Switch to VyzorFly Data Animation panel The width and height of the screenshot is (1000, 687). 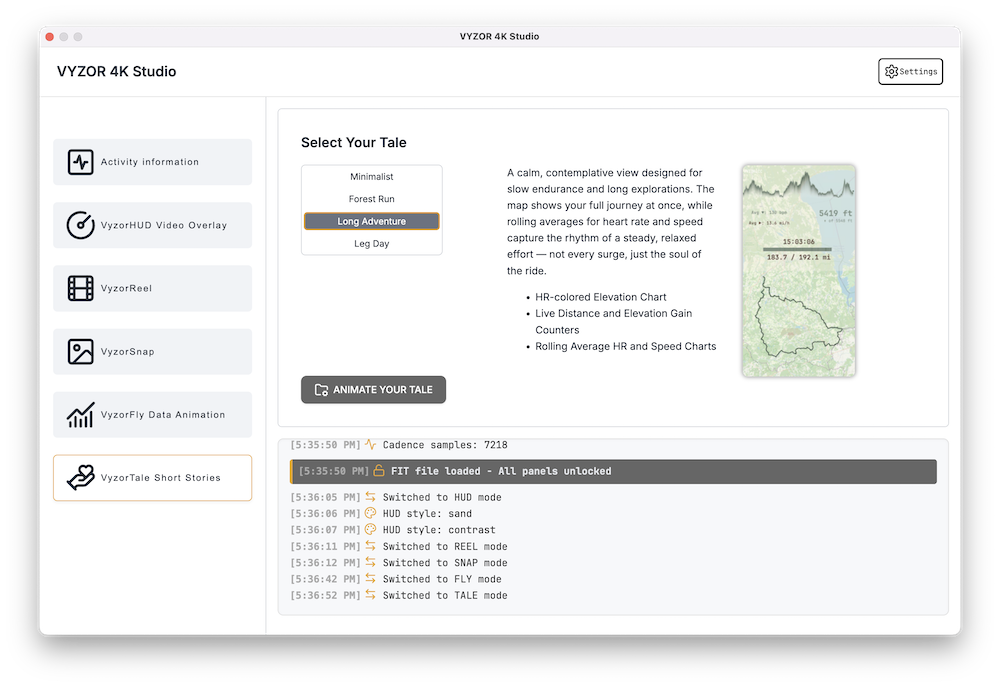pos(163,415)
